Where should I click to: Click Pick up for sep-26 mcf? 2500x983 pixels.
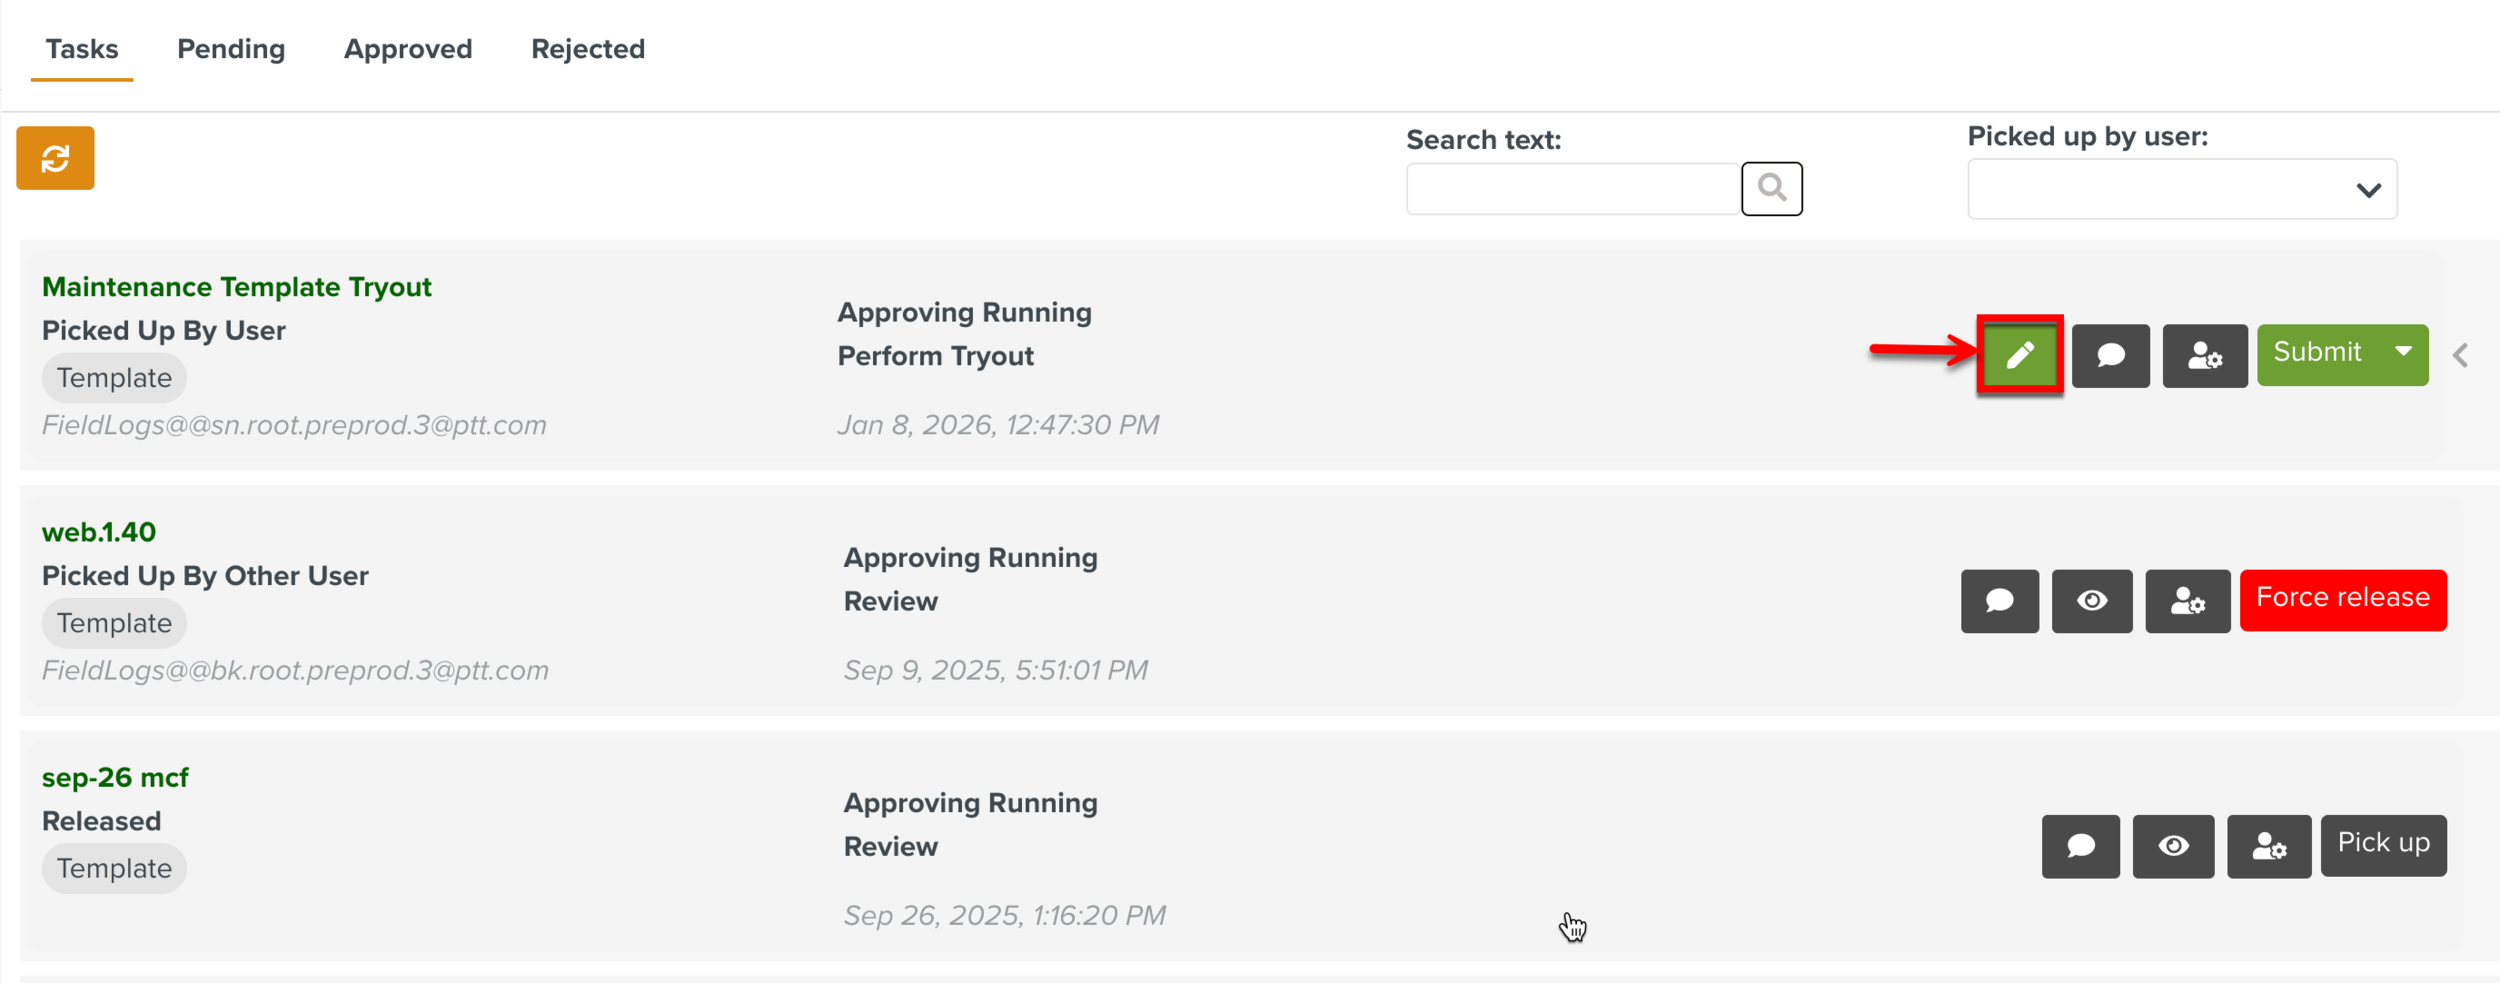pos(2383,844)
